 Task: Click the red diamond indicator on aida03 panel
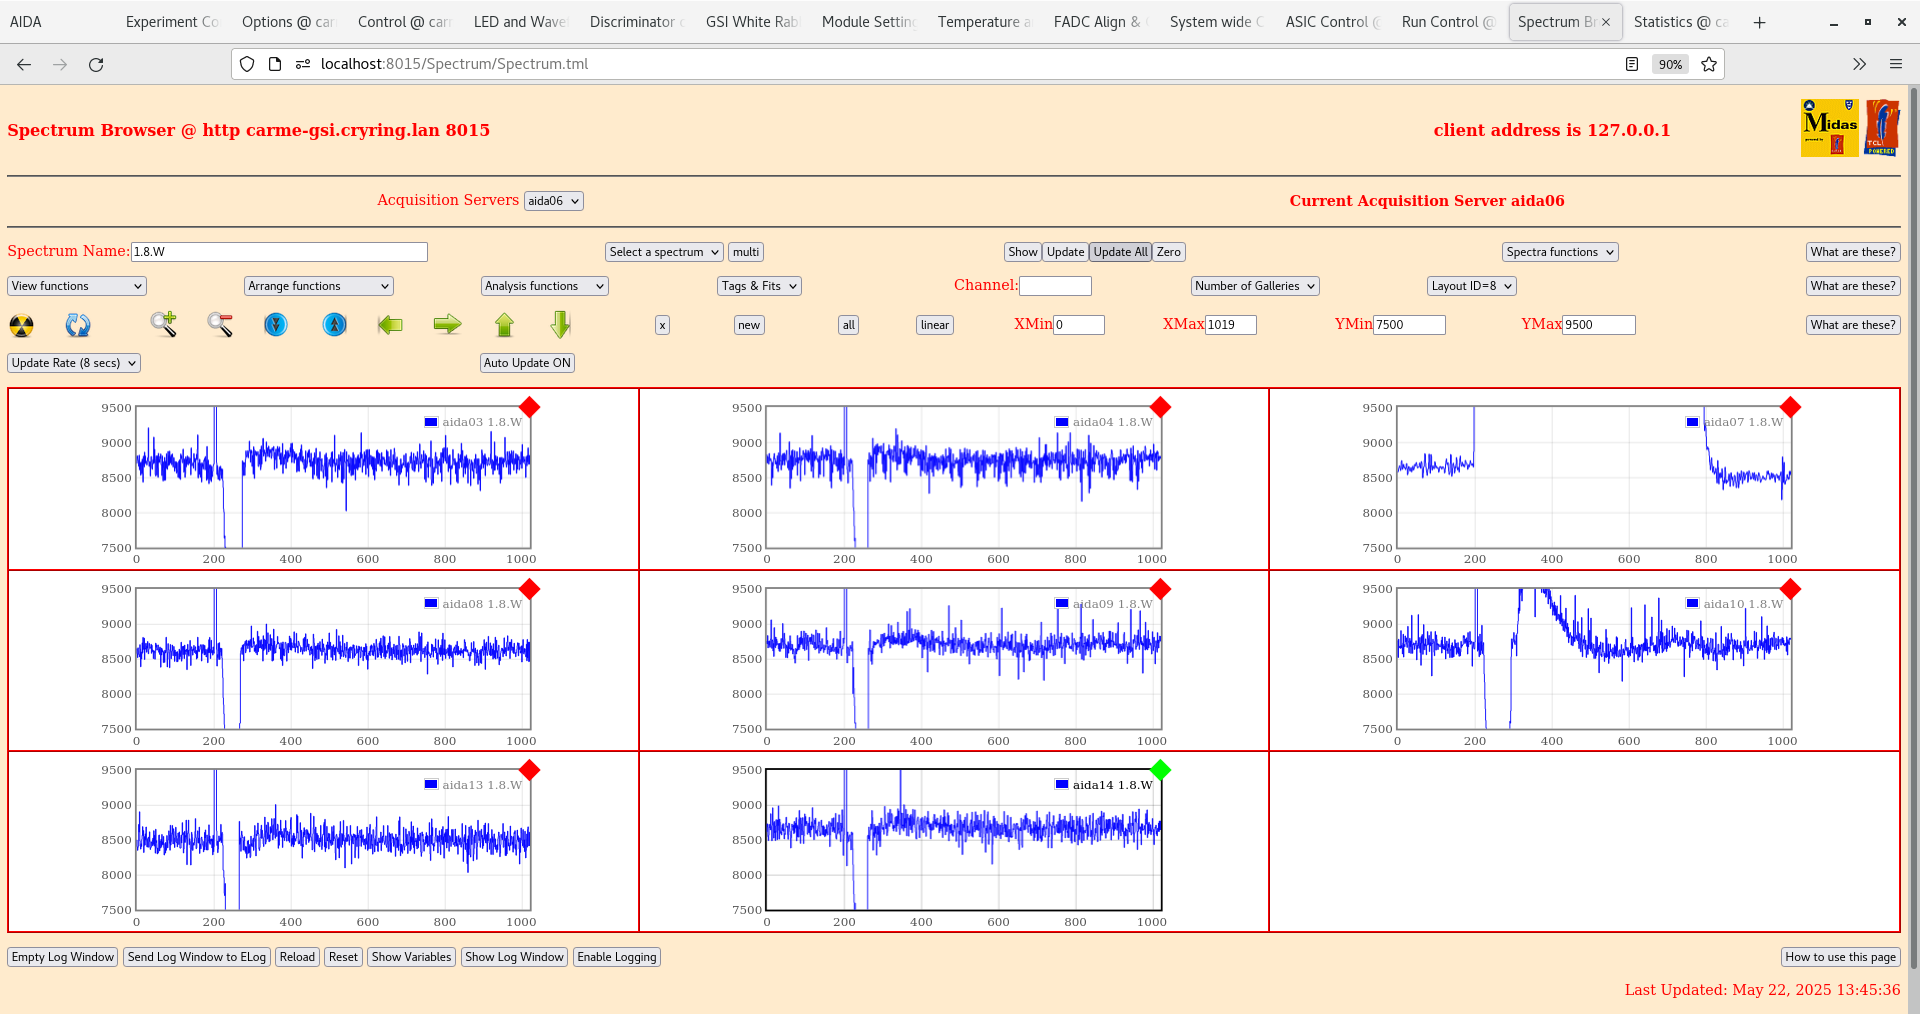tap(530, 407)
